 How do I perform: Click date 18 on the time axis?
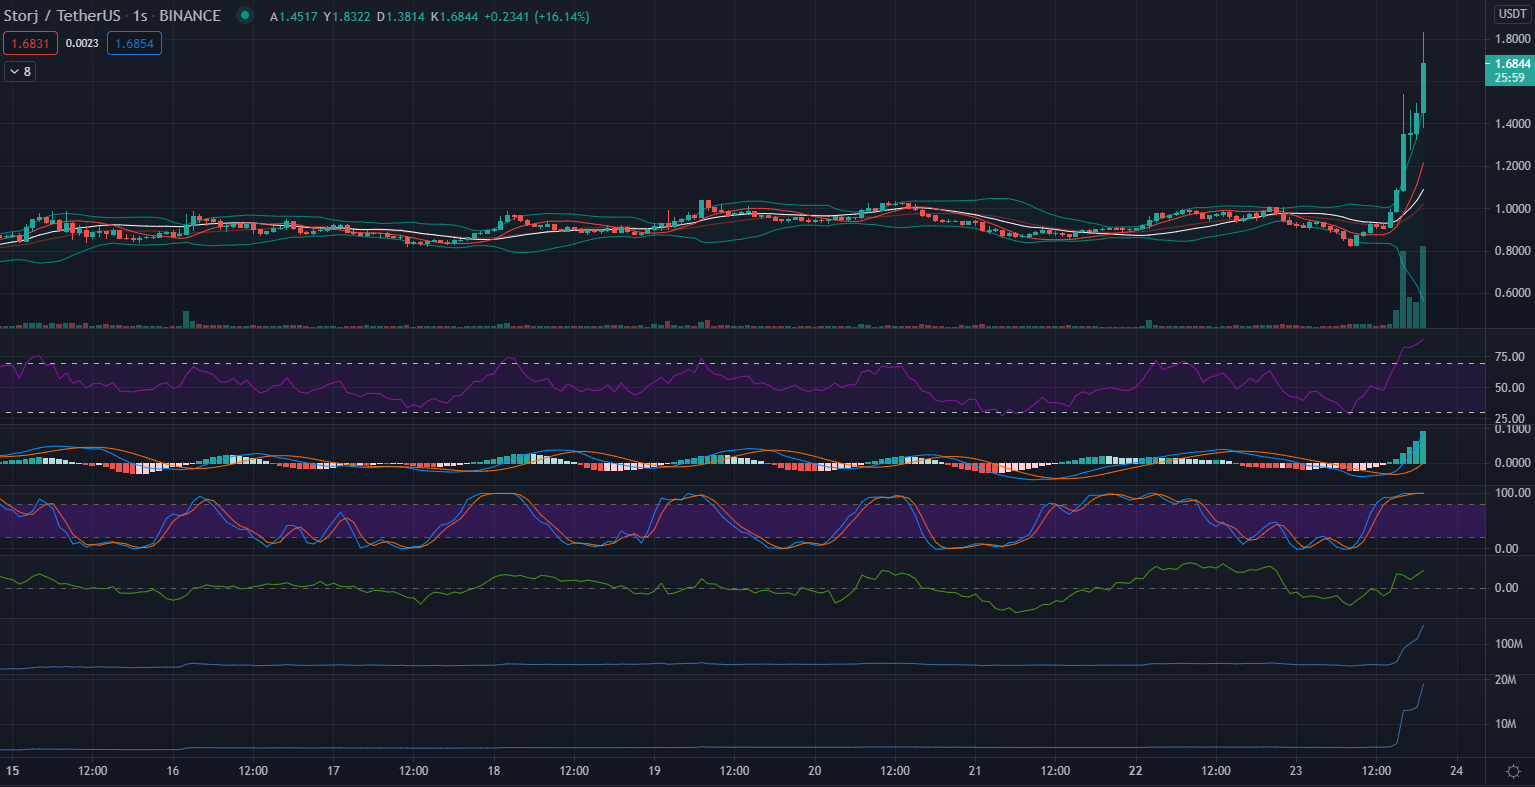pos(494,771)
